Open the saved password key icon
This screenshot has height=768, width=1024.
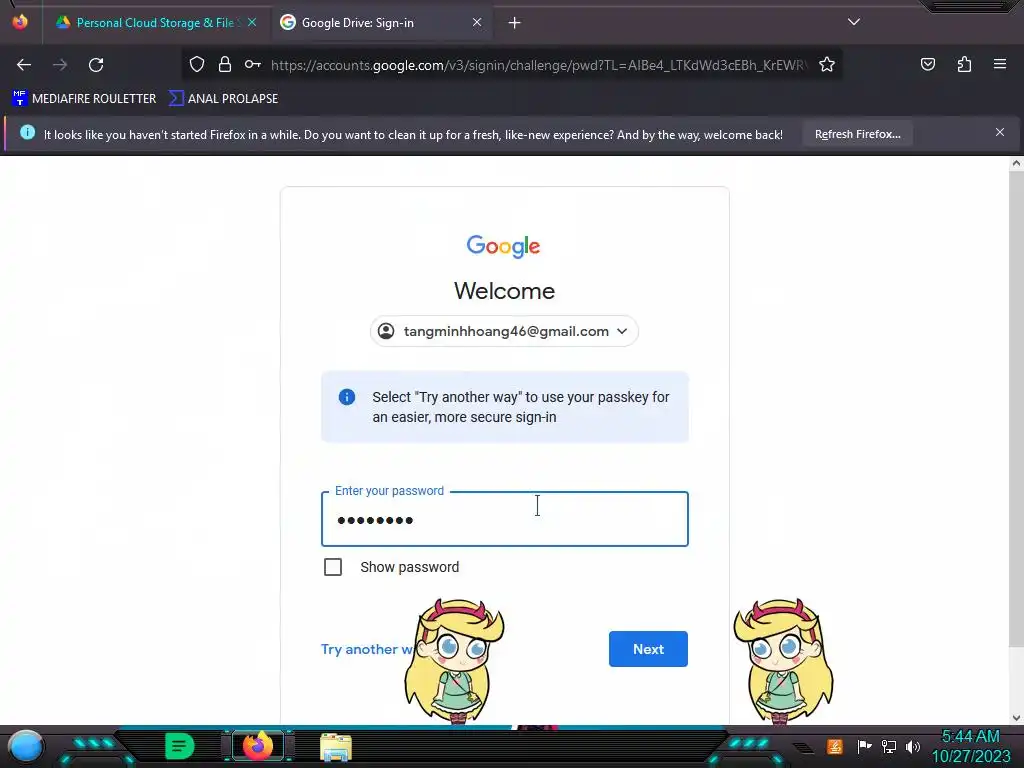click(253, 65)
